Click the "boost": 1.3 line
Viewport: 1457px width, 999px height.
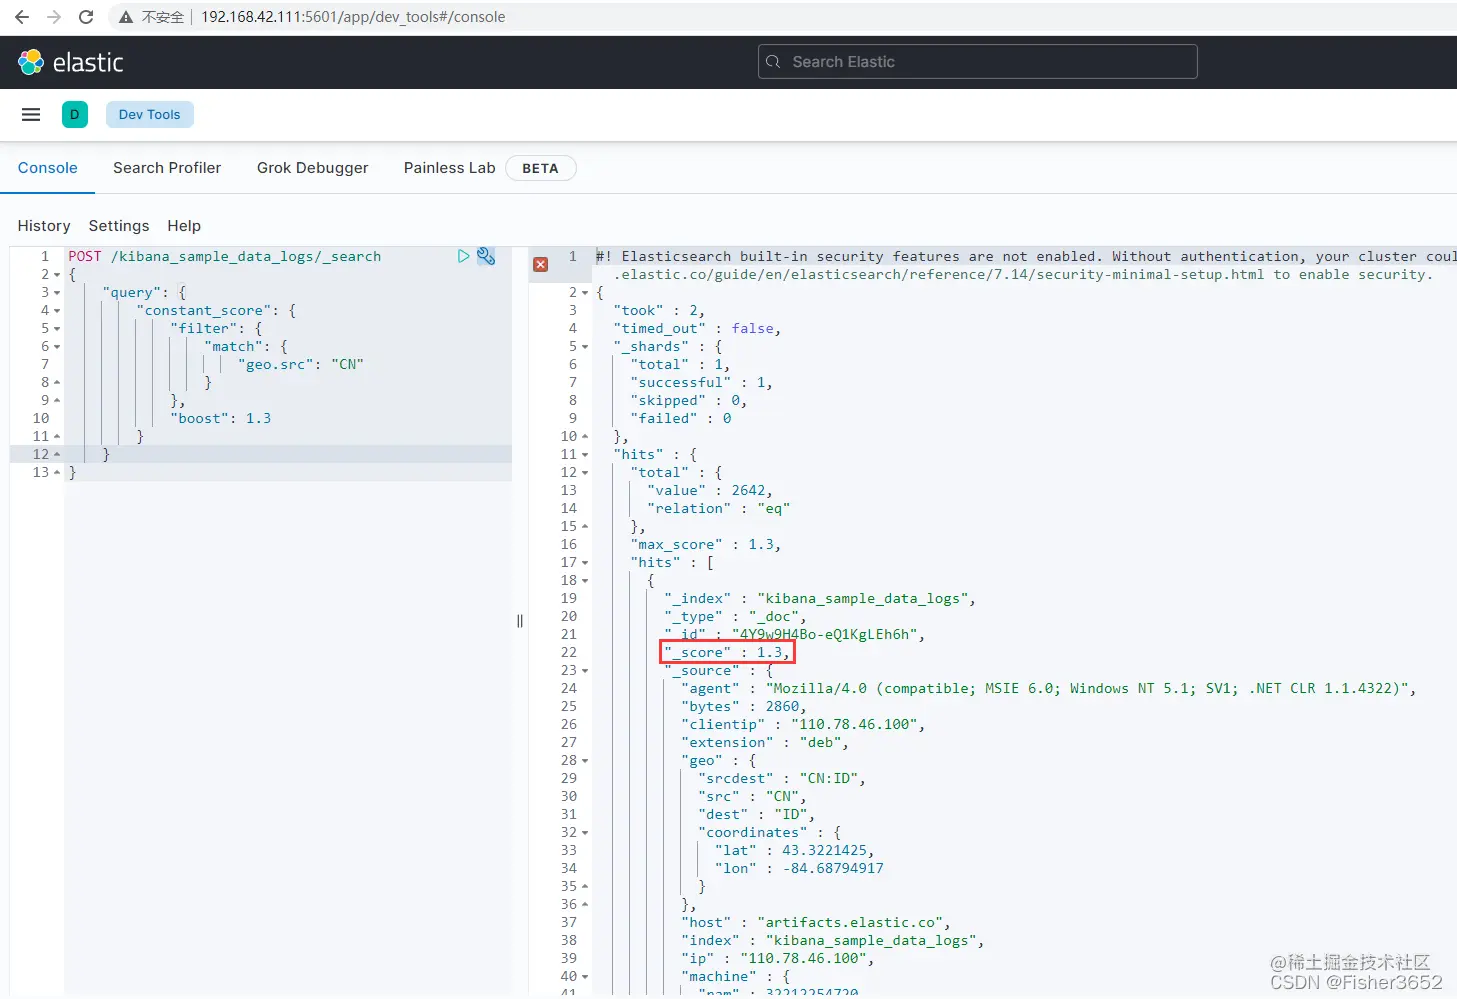click(x=221, y=418)
